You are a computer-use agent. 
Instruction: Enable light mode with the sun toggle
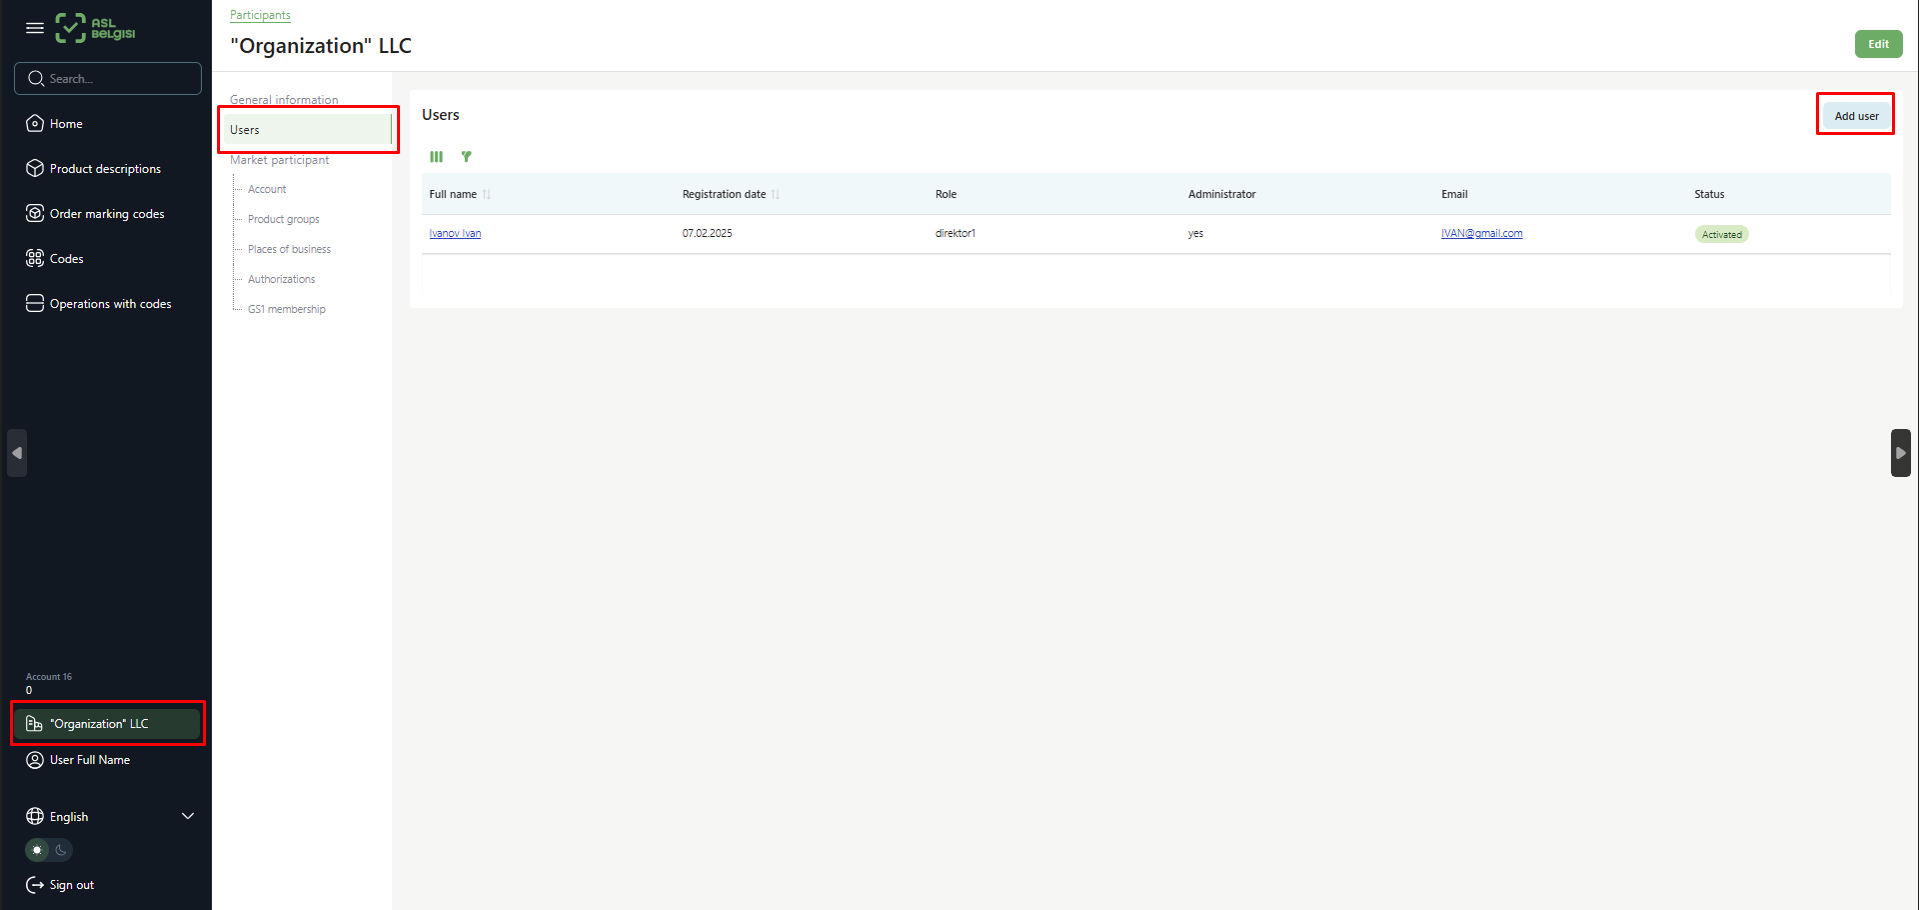click(37, 850)
